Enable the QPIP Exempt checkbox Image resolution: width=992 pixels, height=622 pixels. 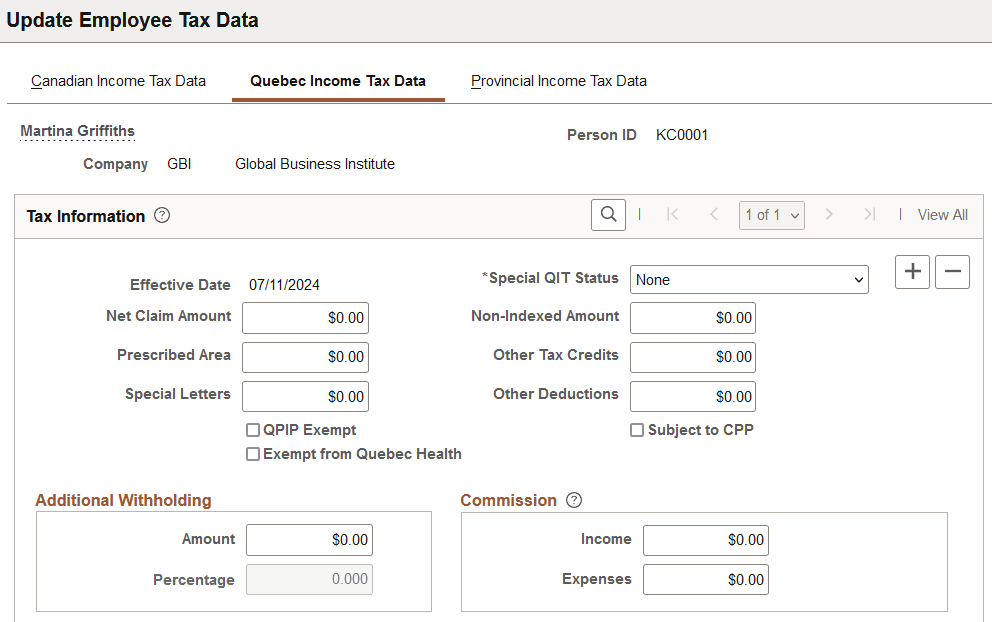pos(253,429)
